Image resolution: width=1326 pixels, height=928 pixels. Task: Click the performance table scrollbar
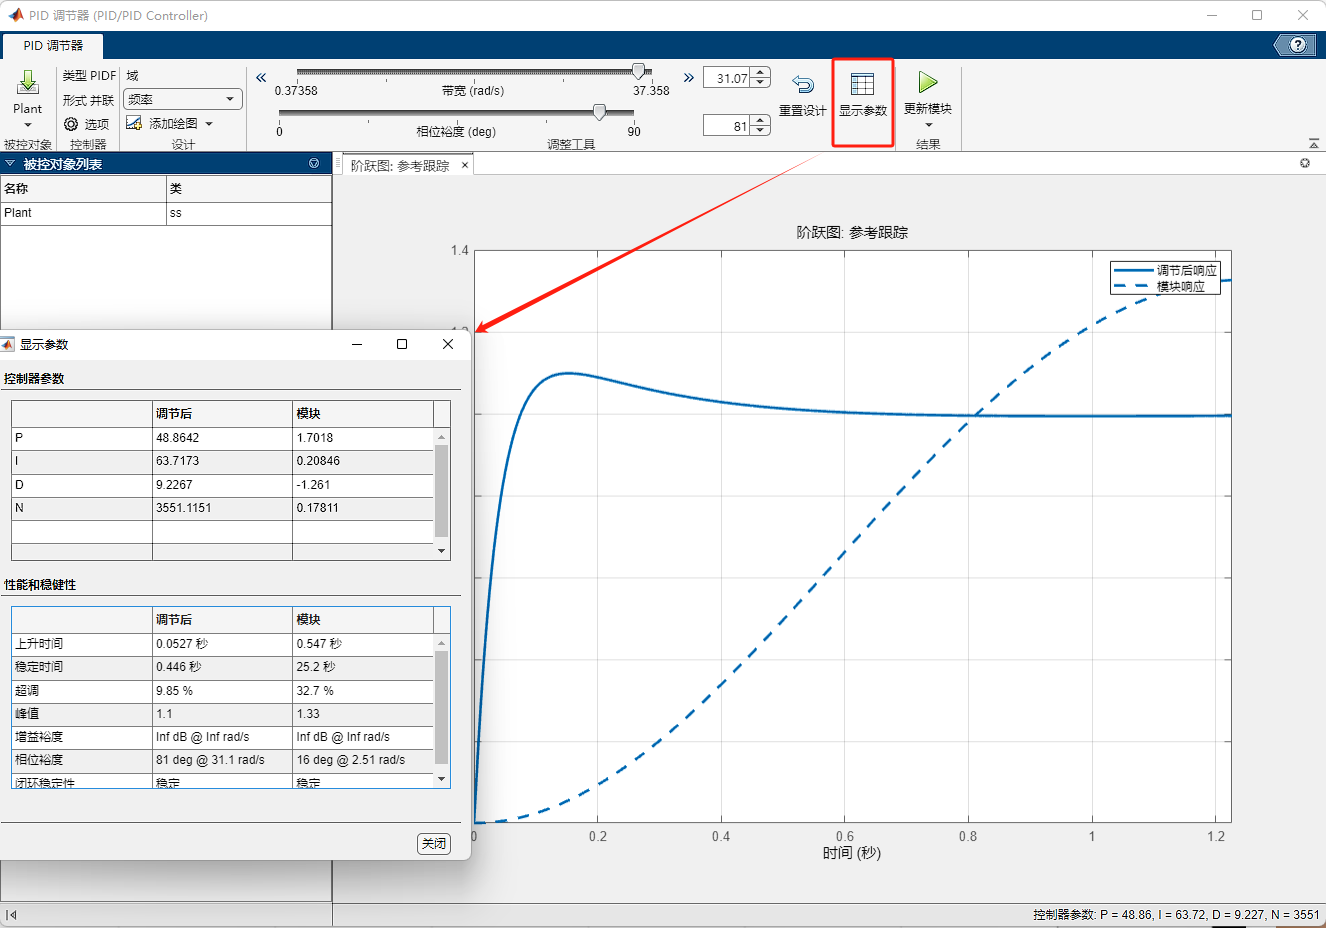click(442, 707)
